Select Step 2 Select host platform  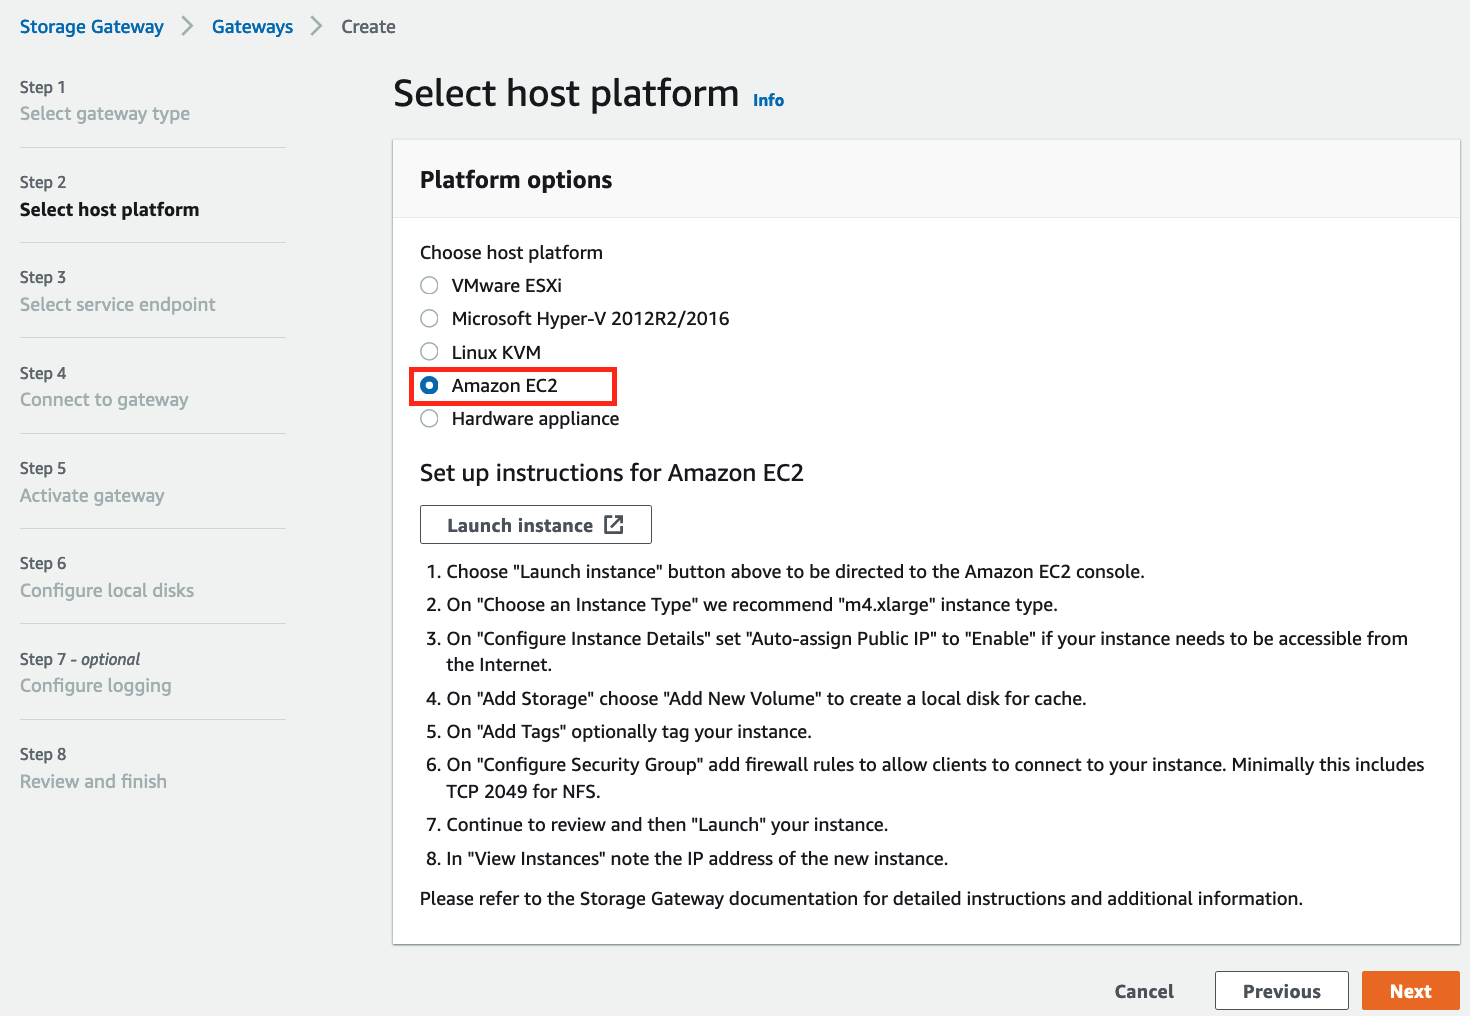[x=110, y=209]
